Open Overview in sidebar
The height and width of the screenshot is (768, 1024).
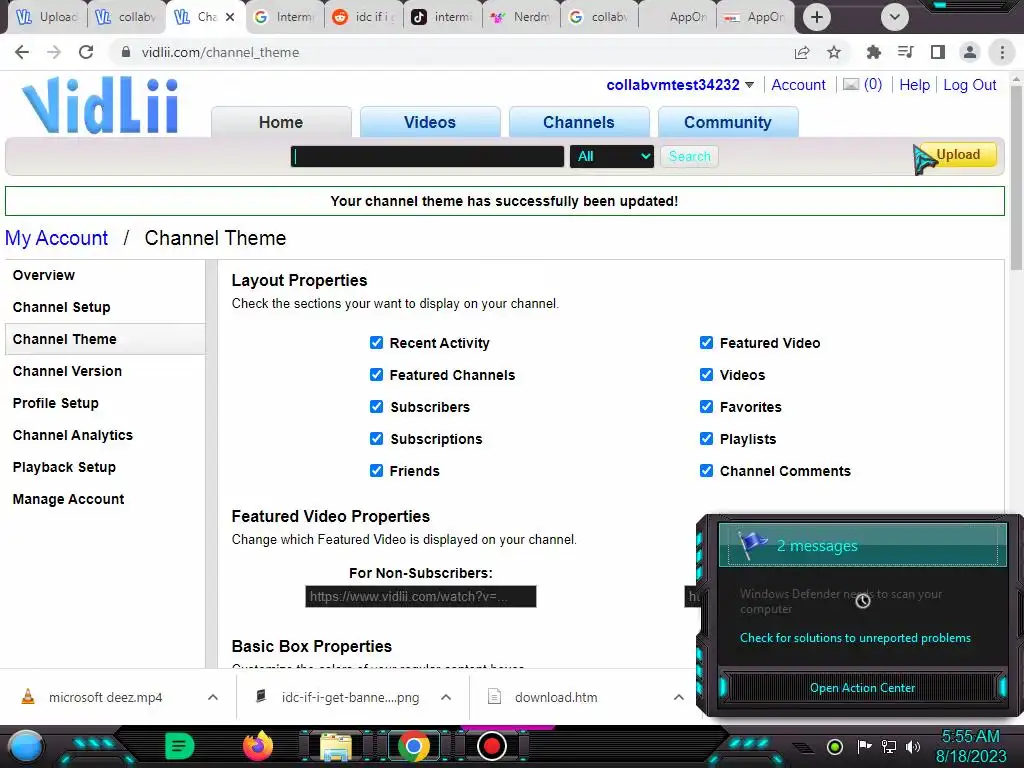click(44, 275)
